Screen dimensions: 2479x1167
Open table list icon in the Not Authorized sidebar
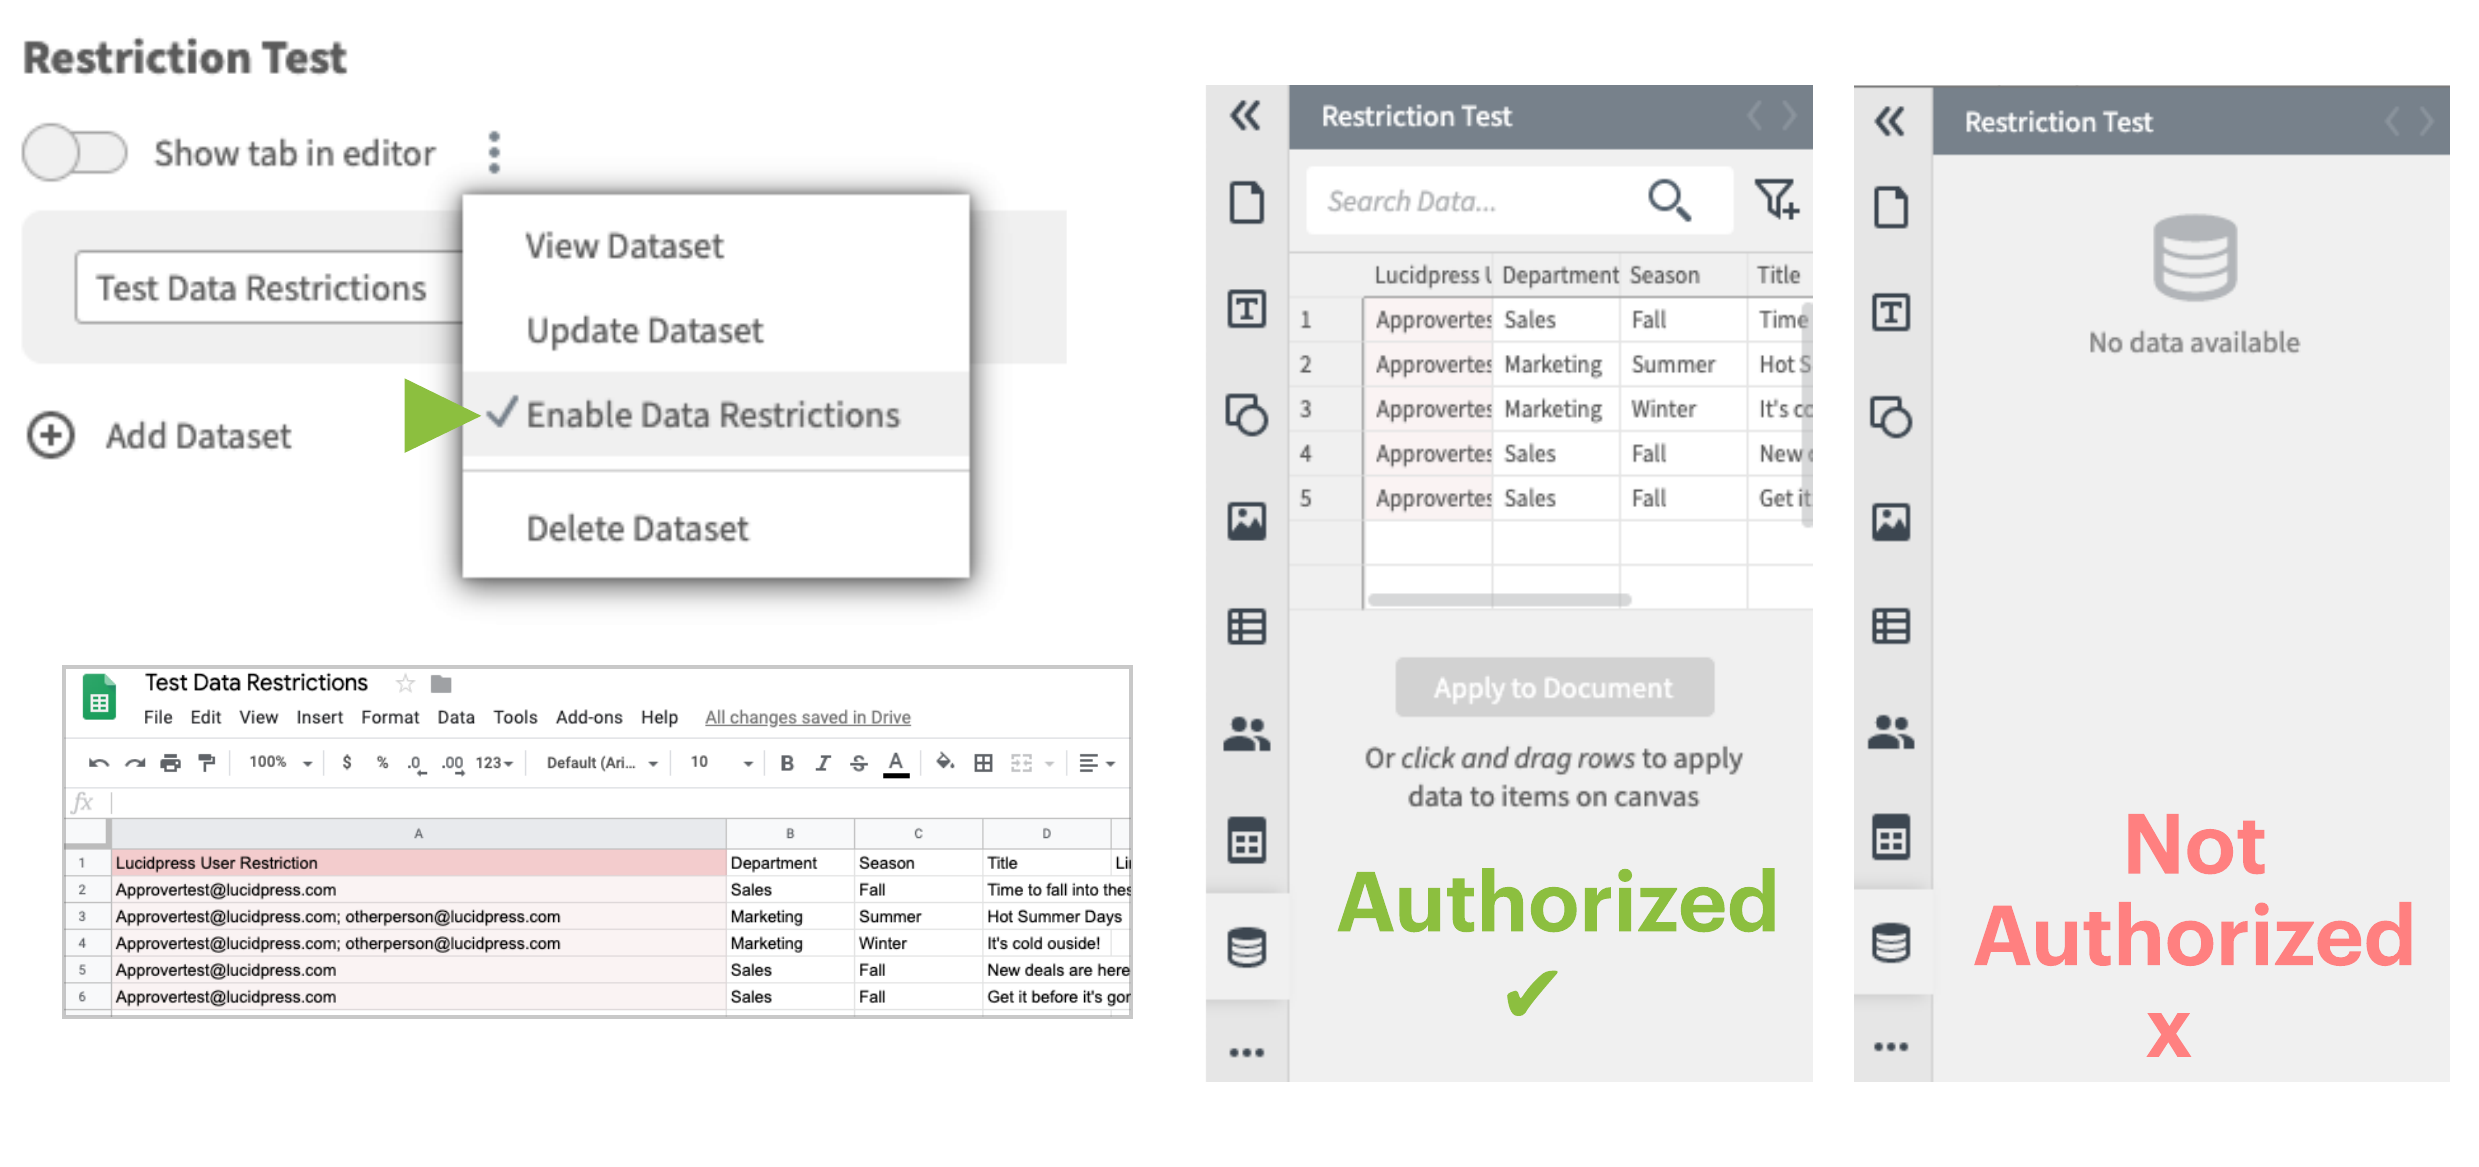click(1890, 627)
